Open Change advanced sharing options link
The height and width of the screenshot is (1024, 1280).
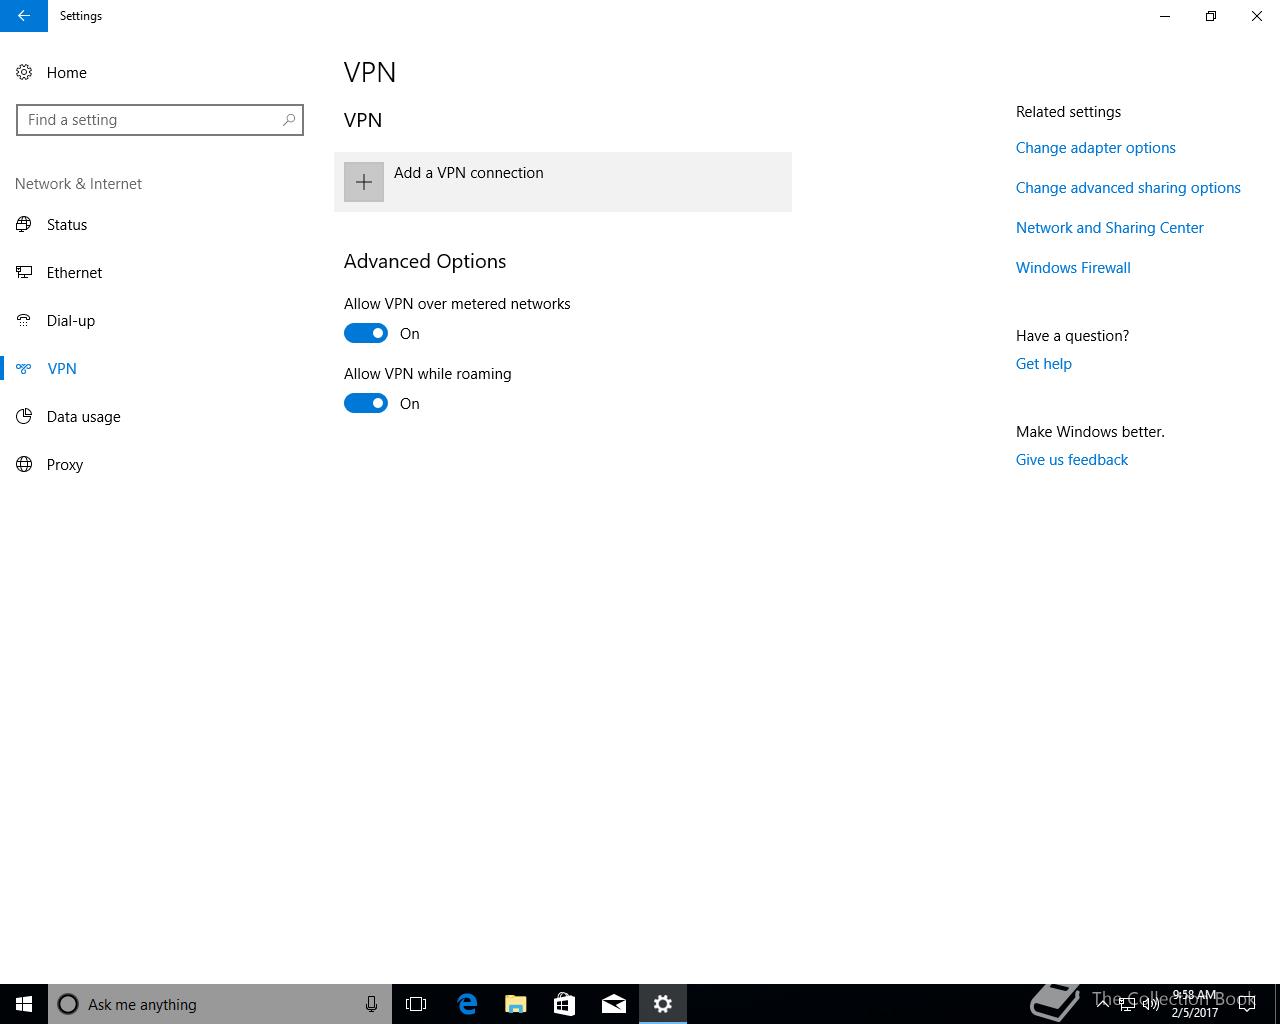click(1128, 188)
